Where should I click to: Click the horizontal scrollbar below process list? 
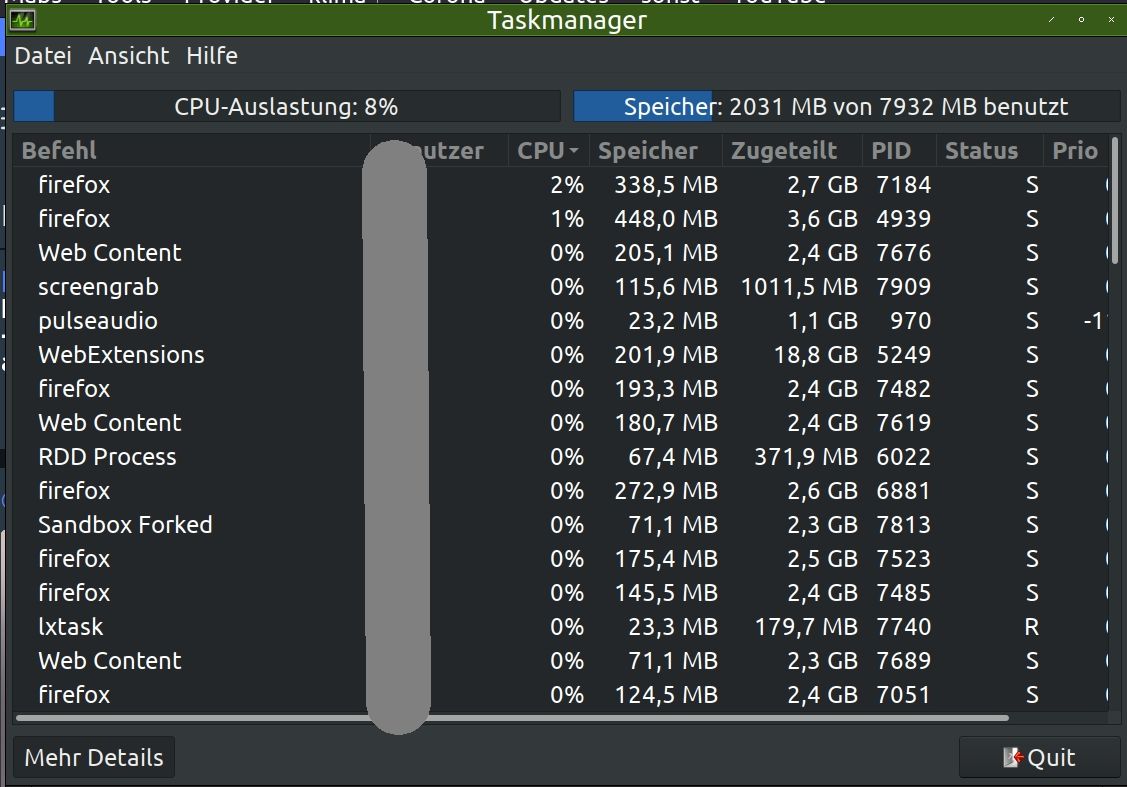(512, 717)
